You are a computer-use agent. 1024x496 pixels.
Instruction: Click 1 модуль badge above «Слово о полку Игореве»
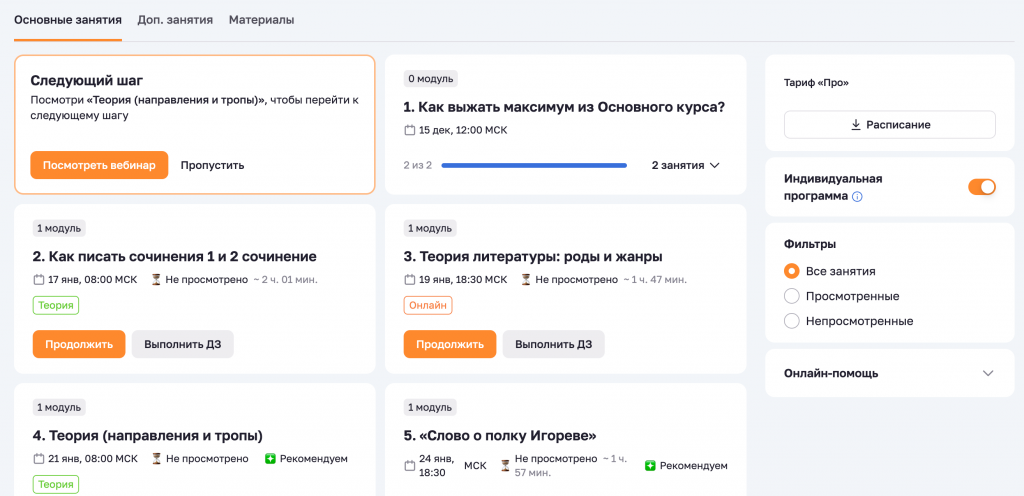point(430,407)
